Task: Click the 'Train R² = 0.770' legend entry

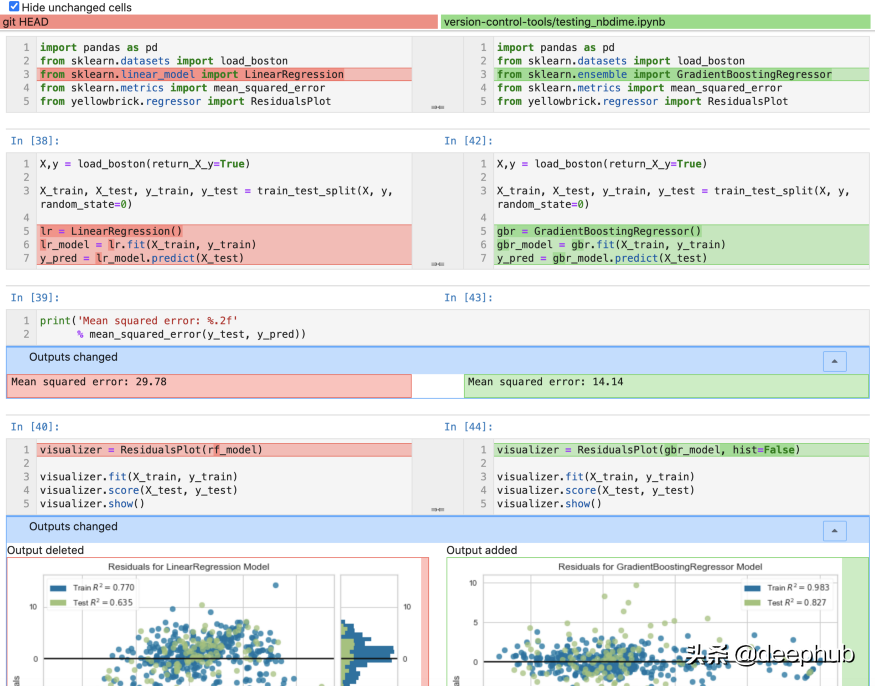Action: 93,587
